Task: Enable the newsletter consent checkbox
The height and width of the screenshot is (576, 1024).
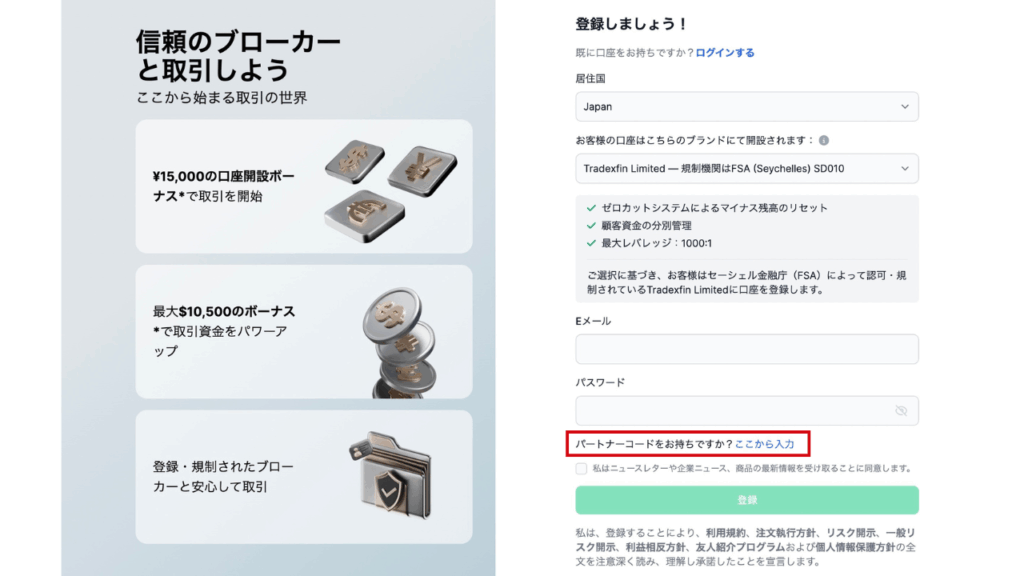Action: [581, 468]
